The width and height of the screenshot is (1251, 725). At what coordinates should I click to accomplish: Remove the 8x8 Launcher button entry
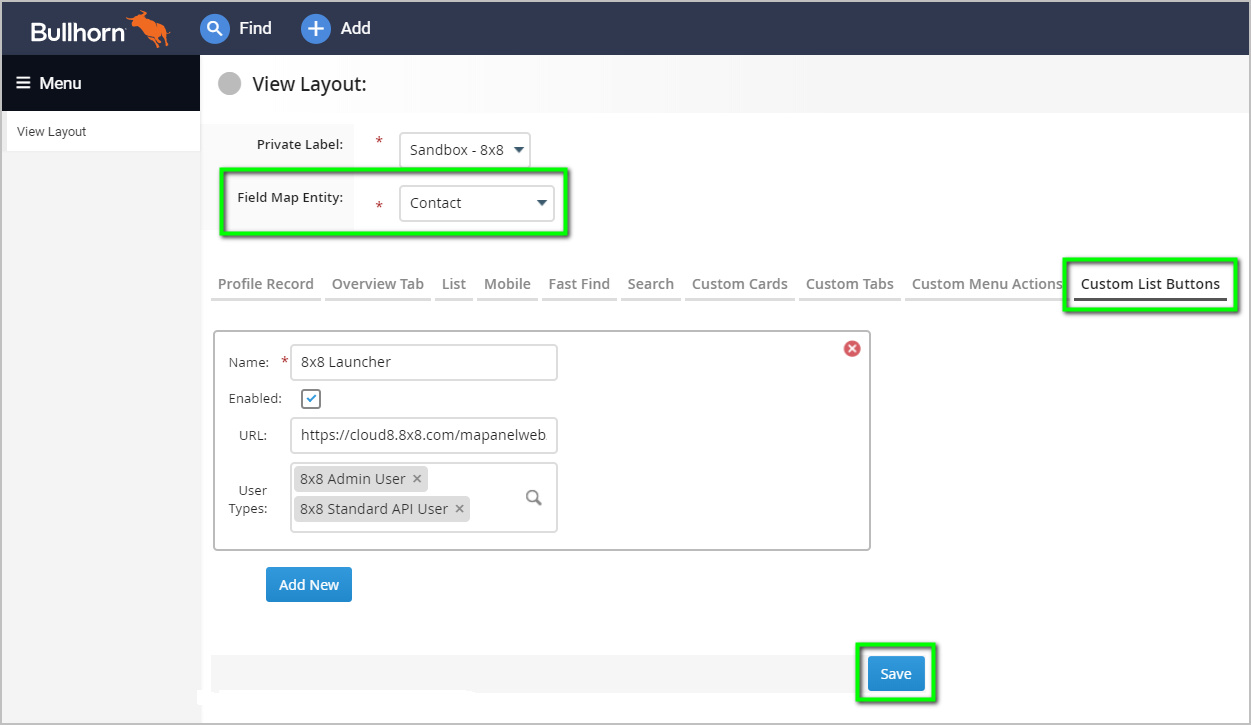(x=852, y=348)
